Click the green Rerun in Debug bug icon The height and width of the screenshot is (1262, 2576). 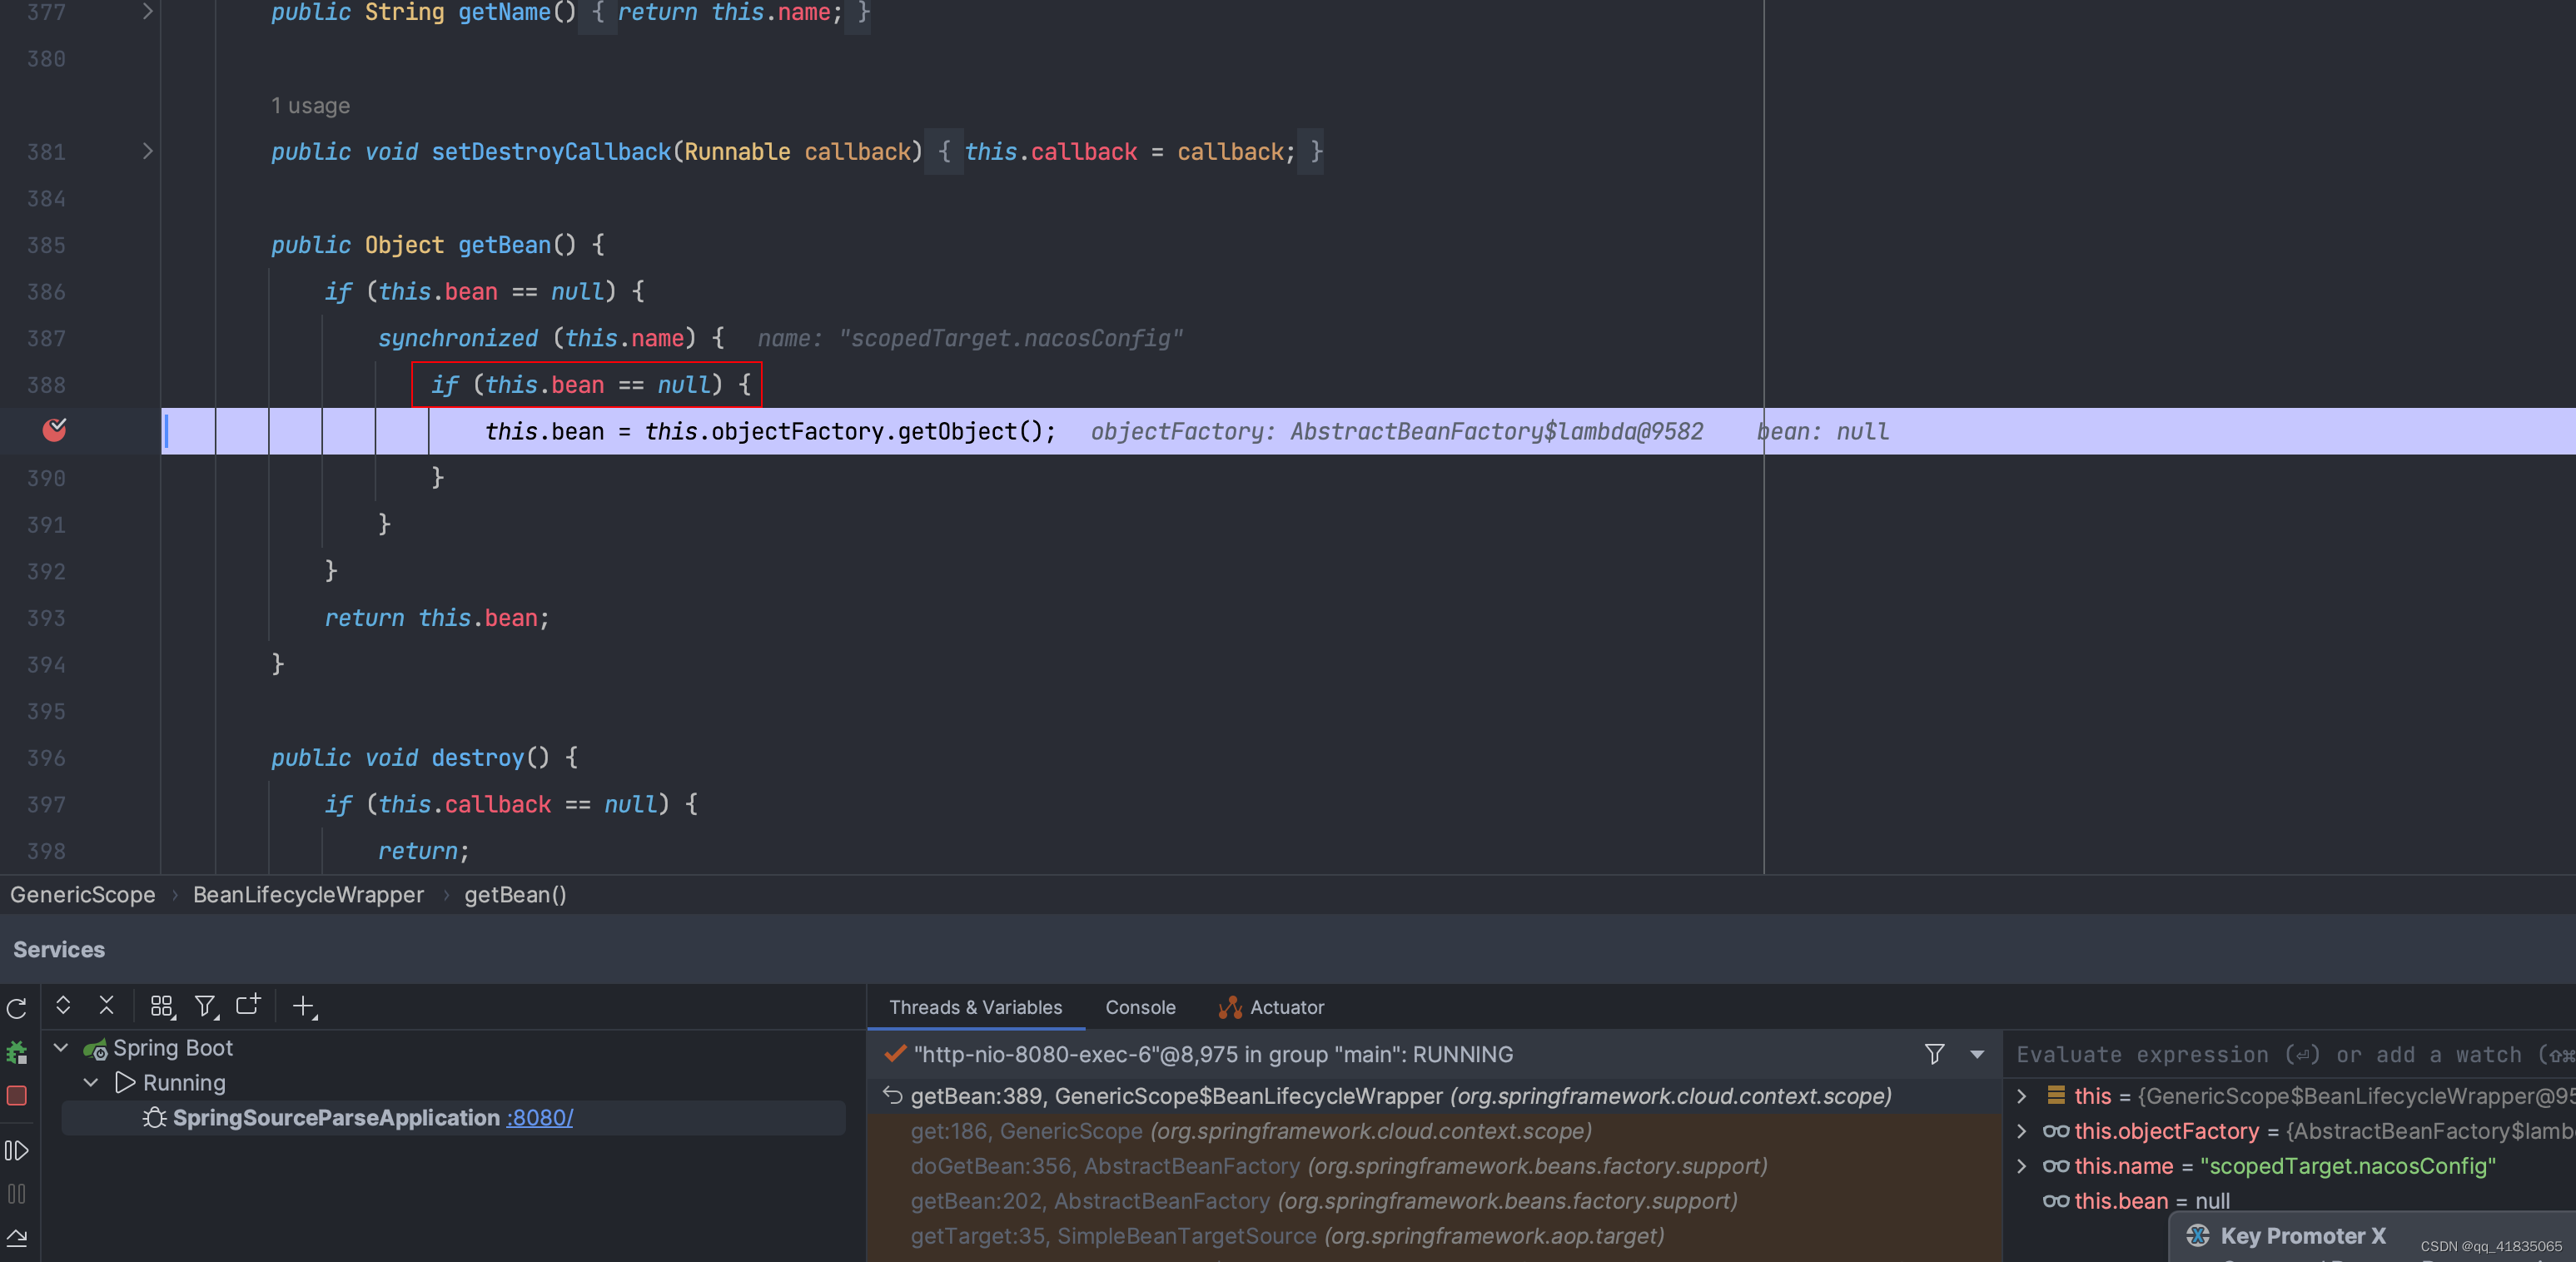pos(17,1052)
